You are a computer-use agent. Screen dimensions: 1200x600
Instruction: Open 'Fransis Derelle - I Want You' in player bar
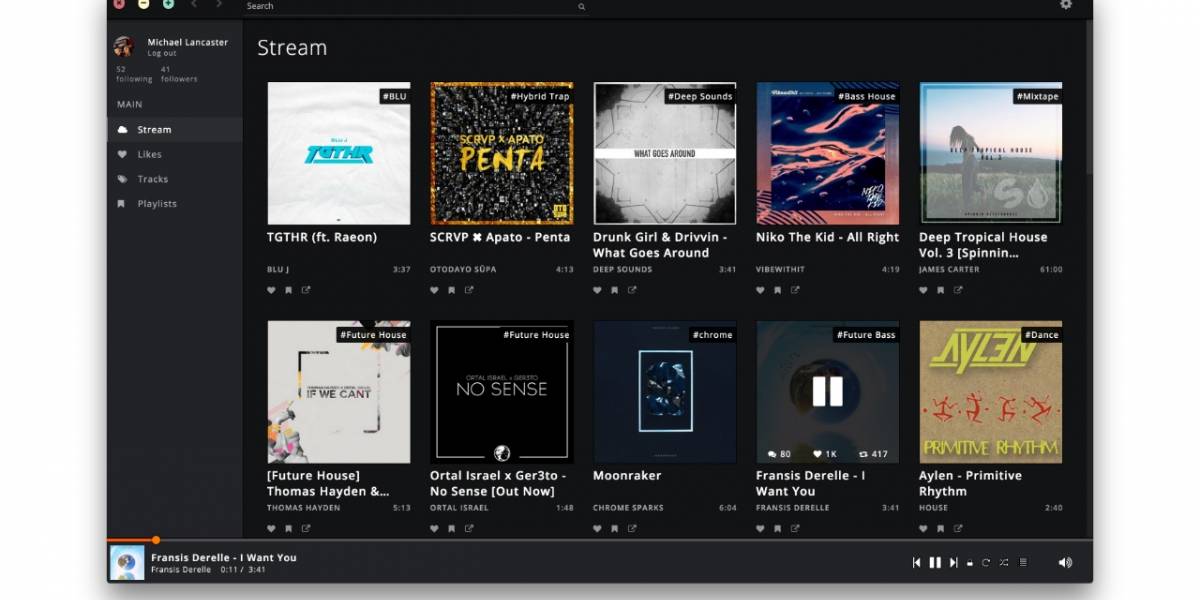(x=224, y=557)
